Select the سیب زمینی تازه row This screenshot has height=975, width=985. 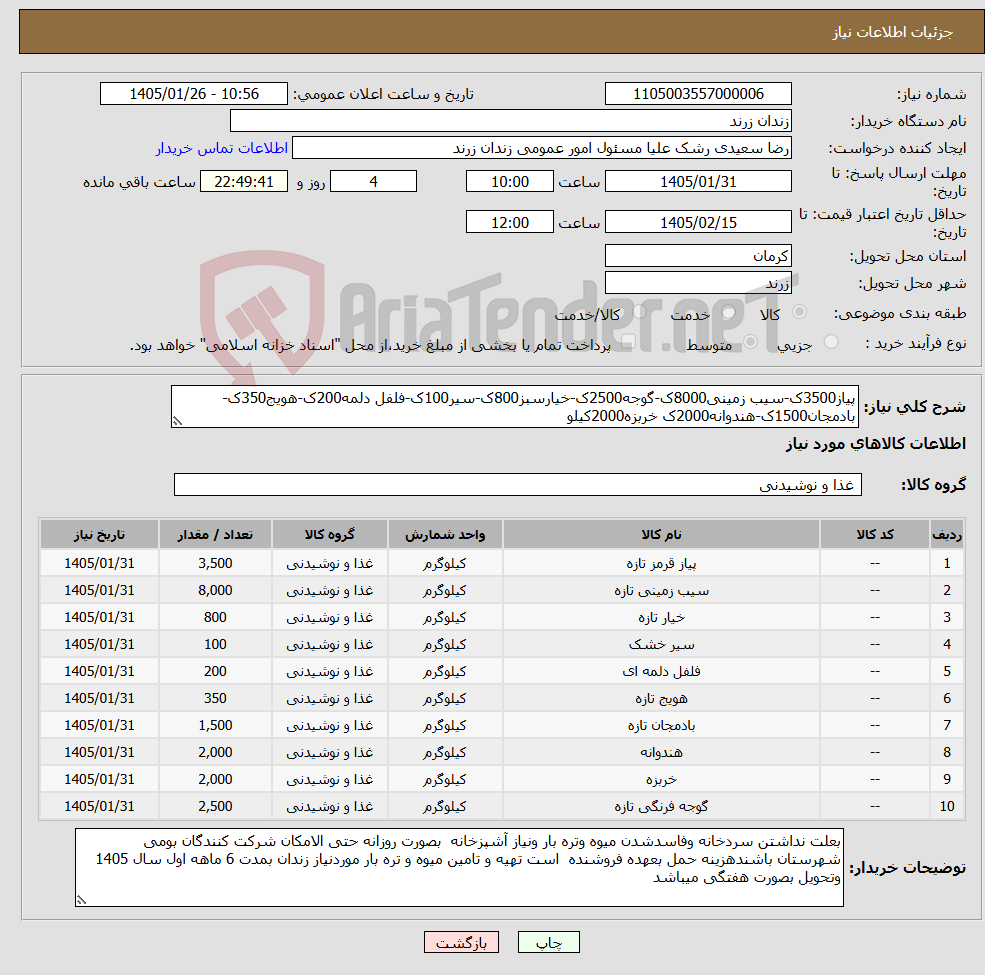coord(502,591)
